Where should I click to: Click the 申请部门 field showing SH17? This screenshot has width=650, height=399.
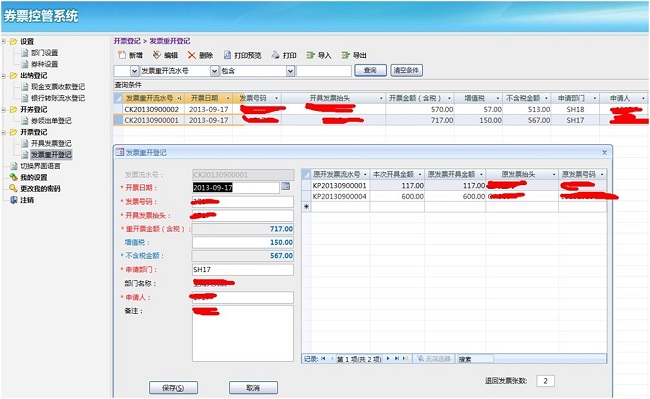click(243, 270)
